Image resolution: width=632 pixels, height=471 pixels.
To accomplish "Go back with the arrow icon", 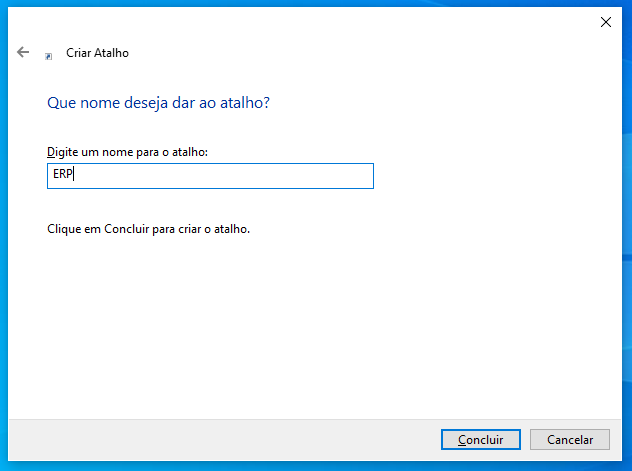I will coord(23,52).
